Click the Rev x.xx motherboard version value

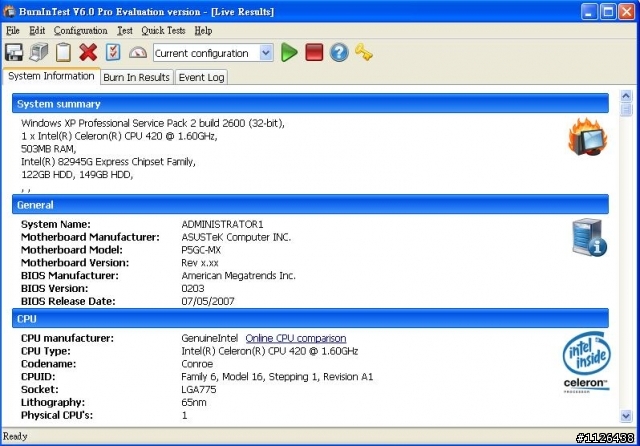tap(200, 263)
